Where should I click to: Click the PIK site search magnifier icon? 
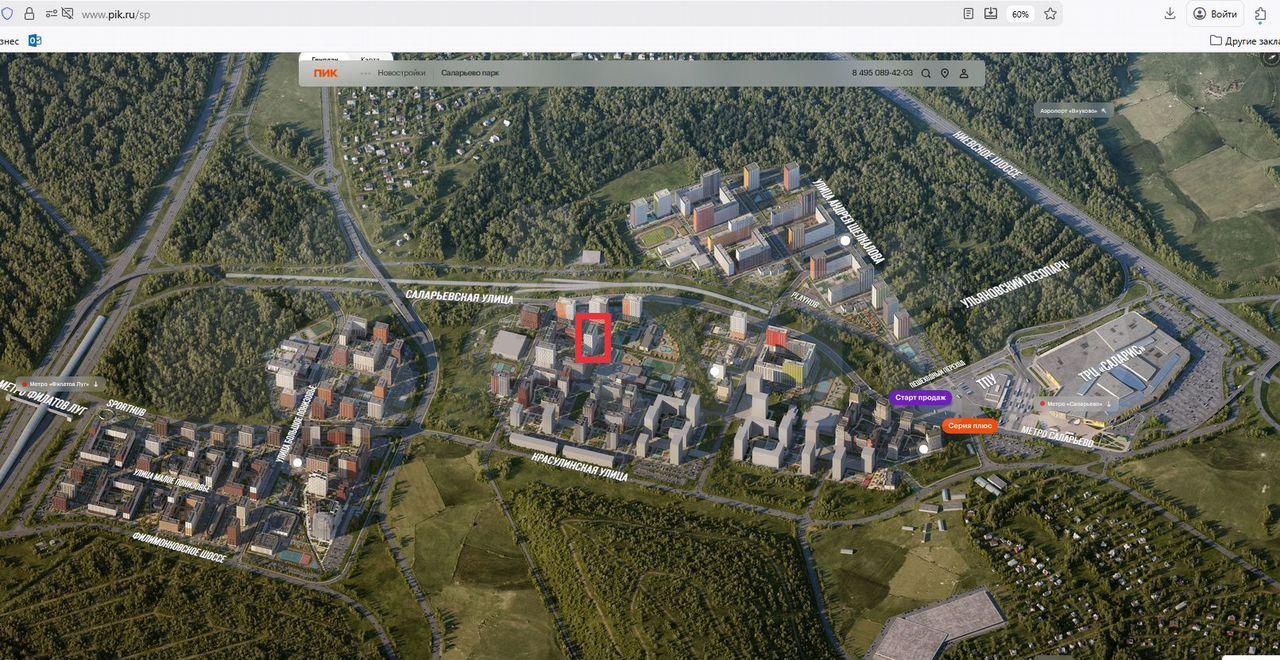coord(926,73)
